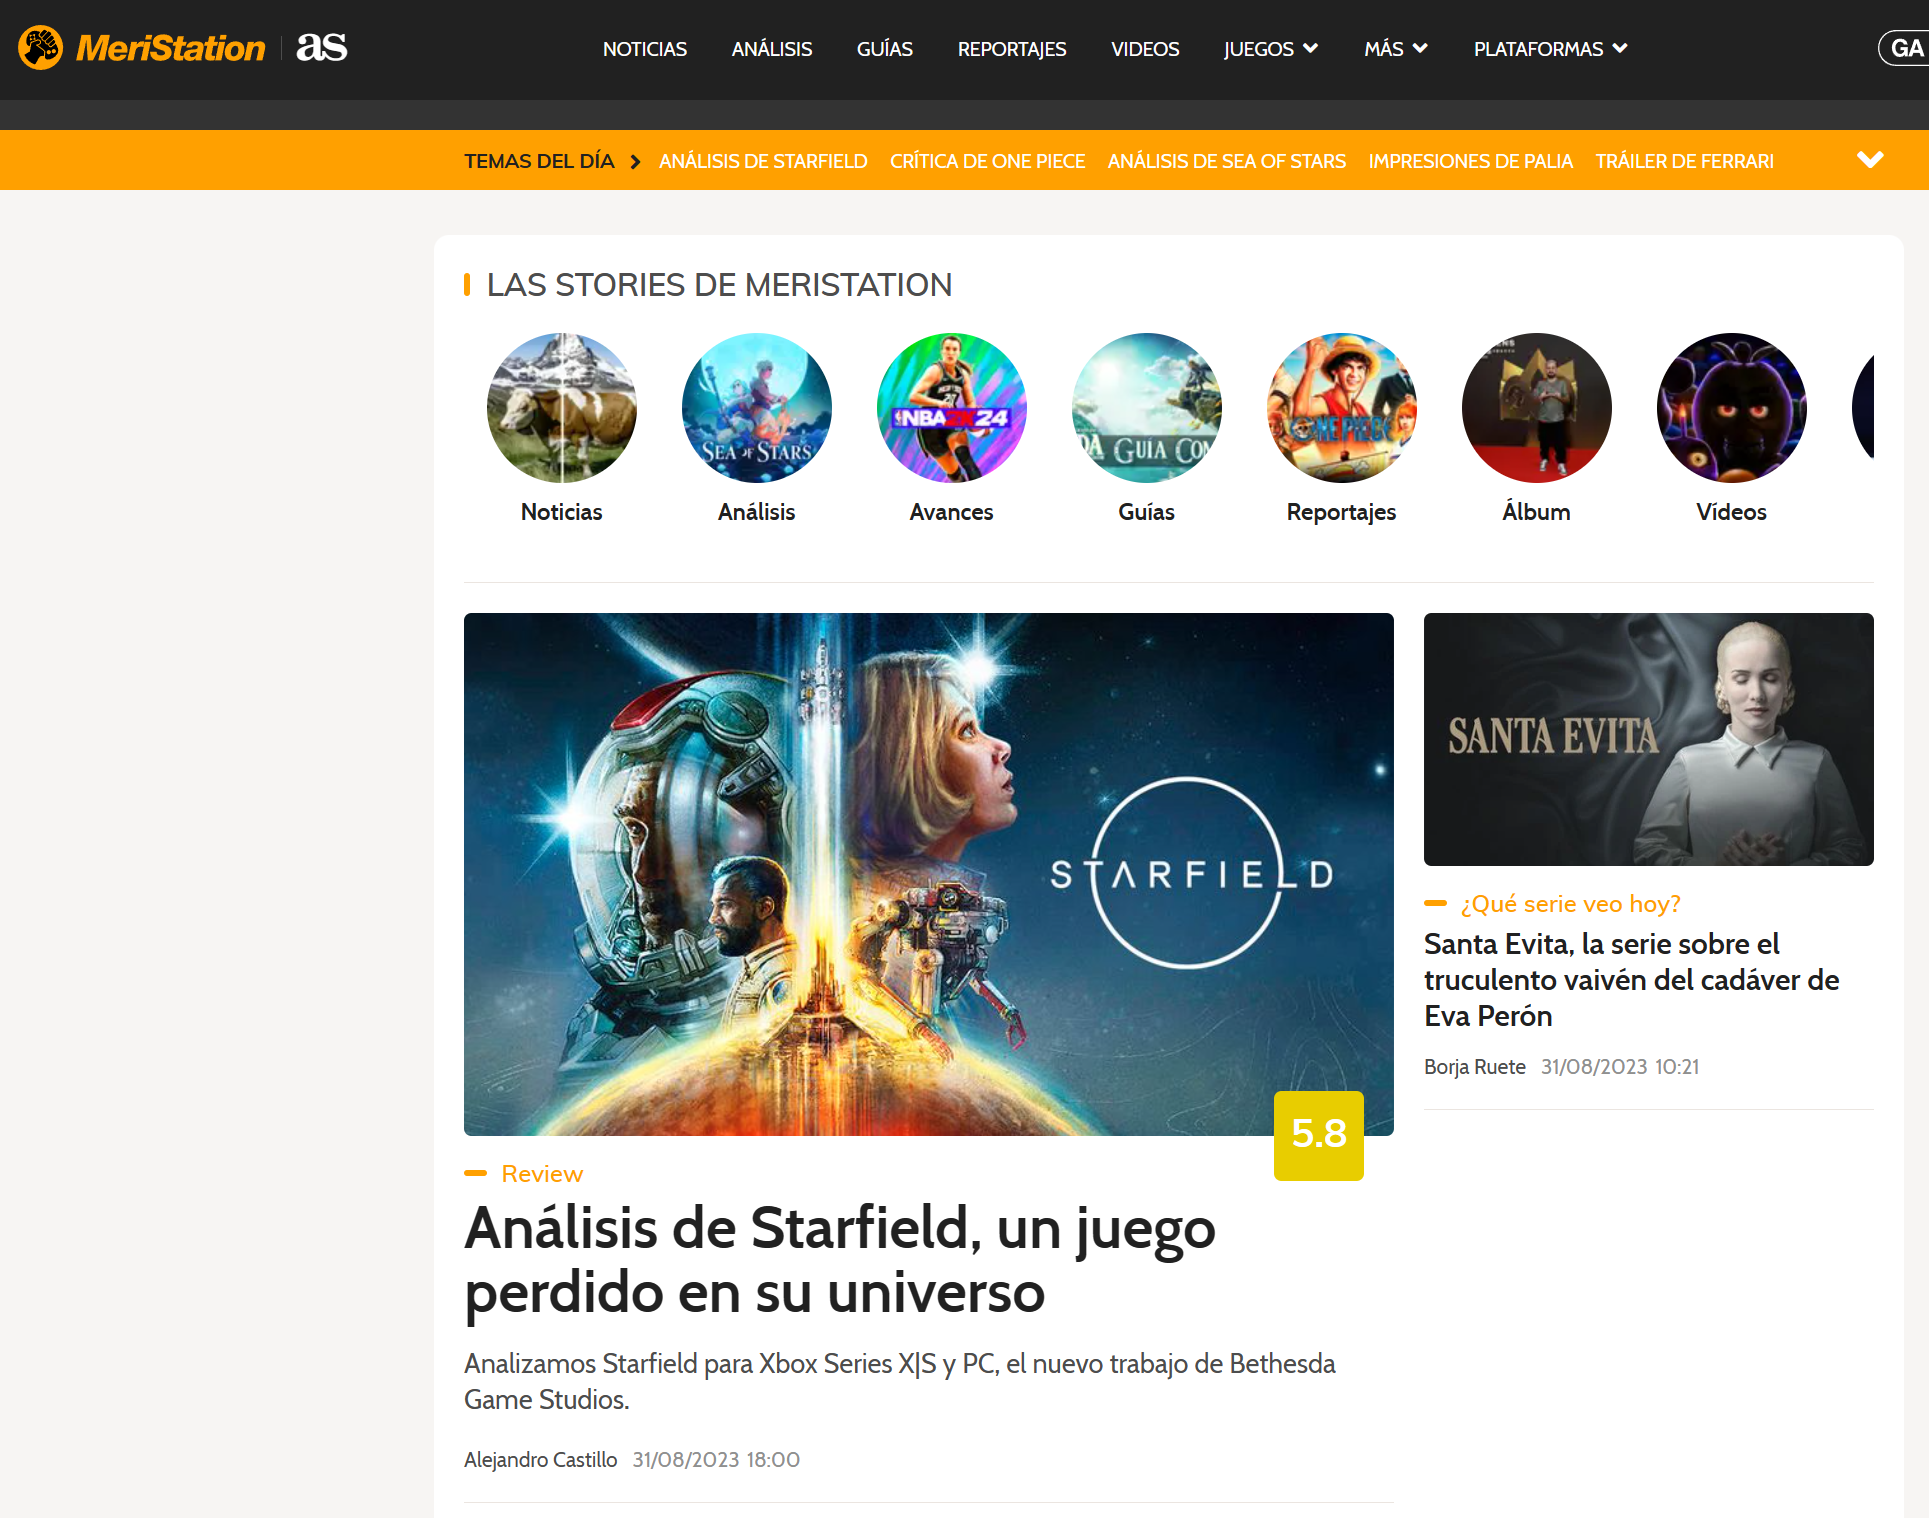The image size is (1929, 1518).
Task: Click the Noticias story label text
Action: coord(562,512)
